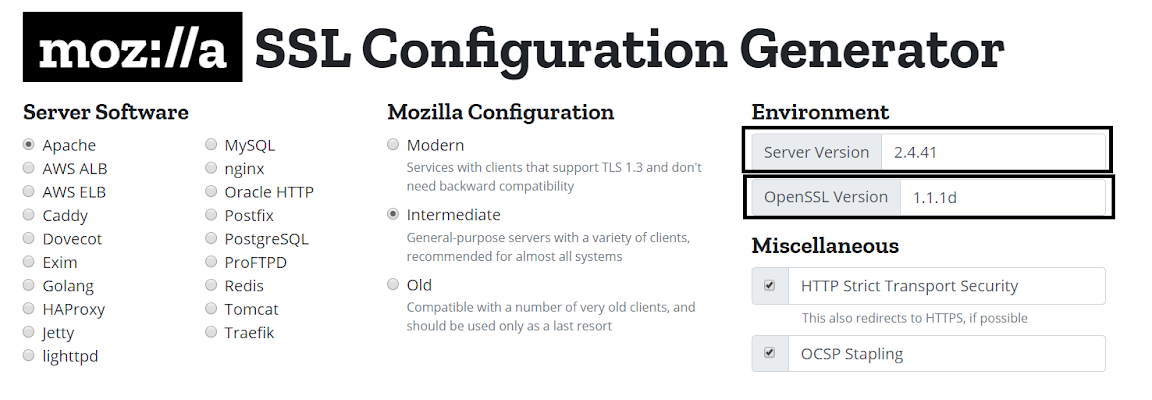Select the PostgreSQL server option
The height and width of the screenshot is (400, 1152).
[211, 239]
